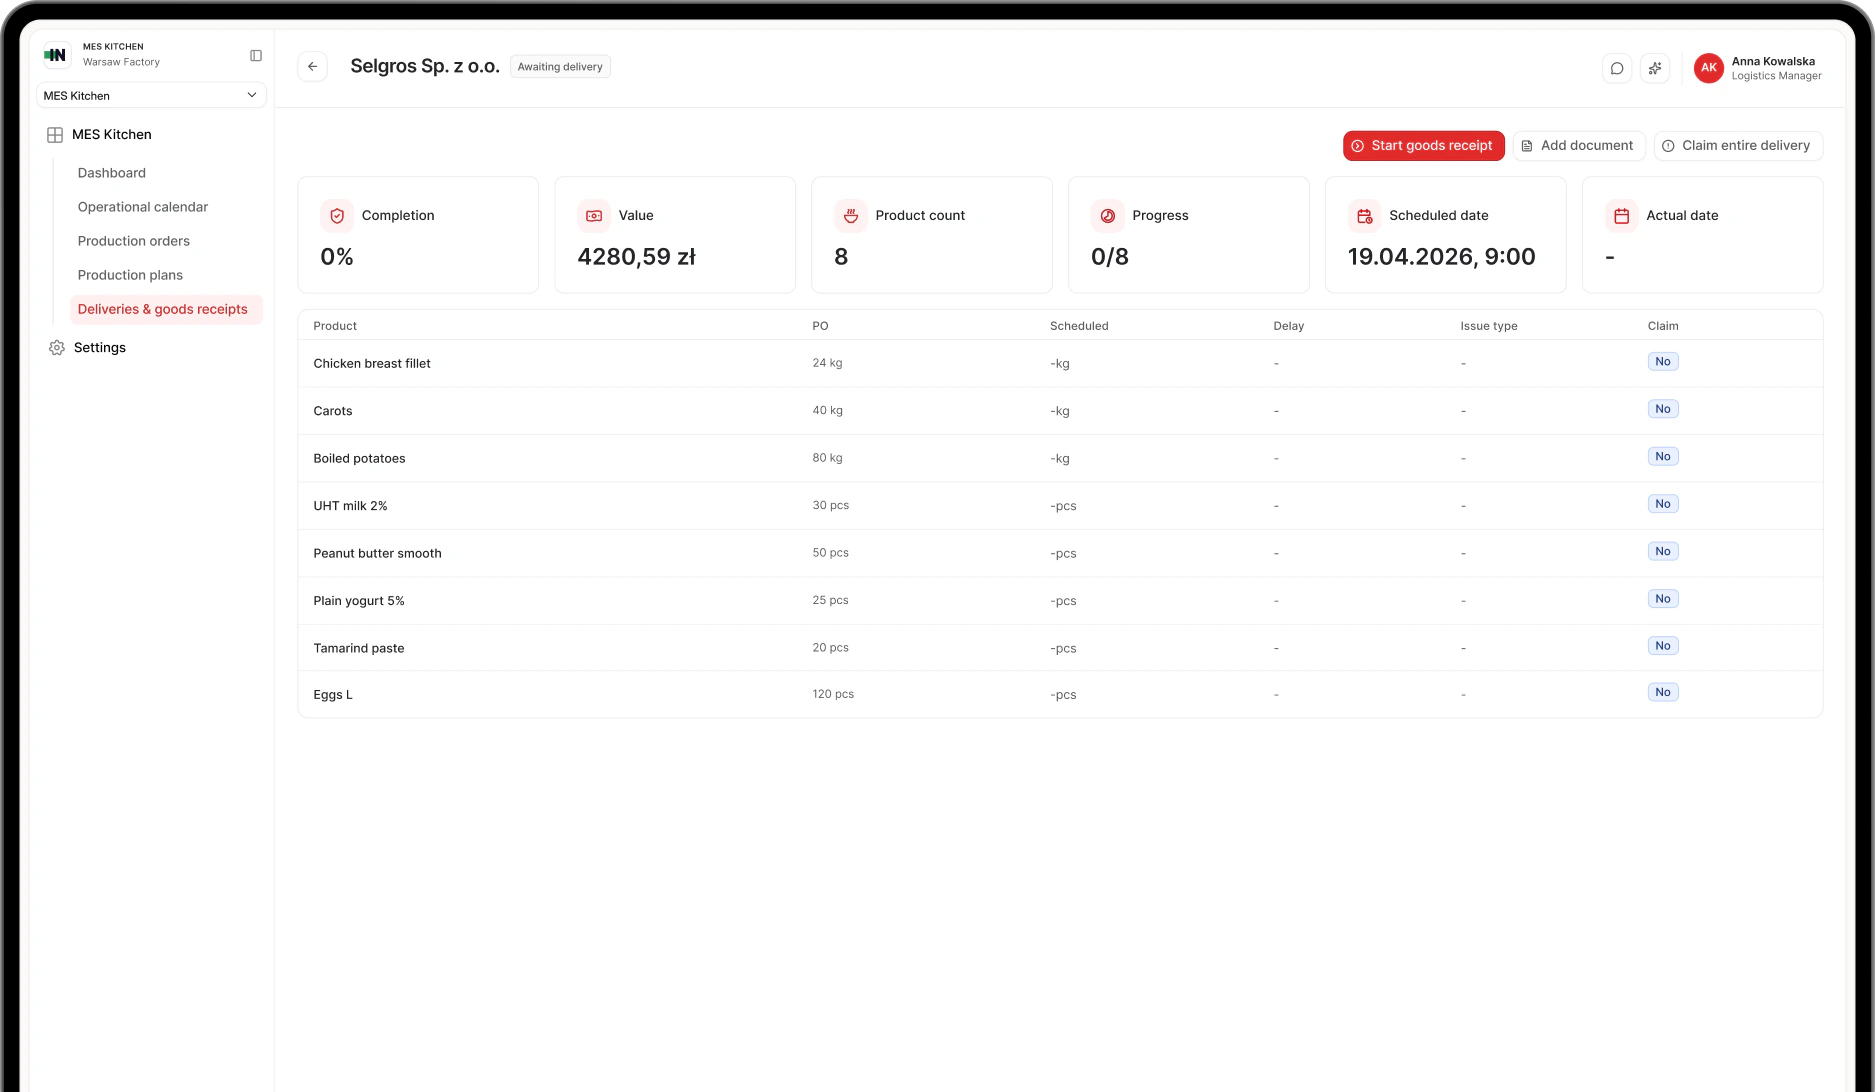Viewport: 1875px width, 1092px height.
Task: Click the Actual date calendar icon
Action: (1622, 216)
